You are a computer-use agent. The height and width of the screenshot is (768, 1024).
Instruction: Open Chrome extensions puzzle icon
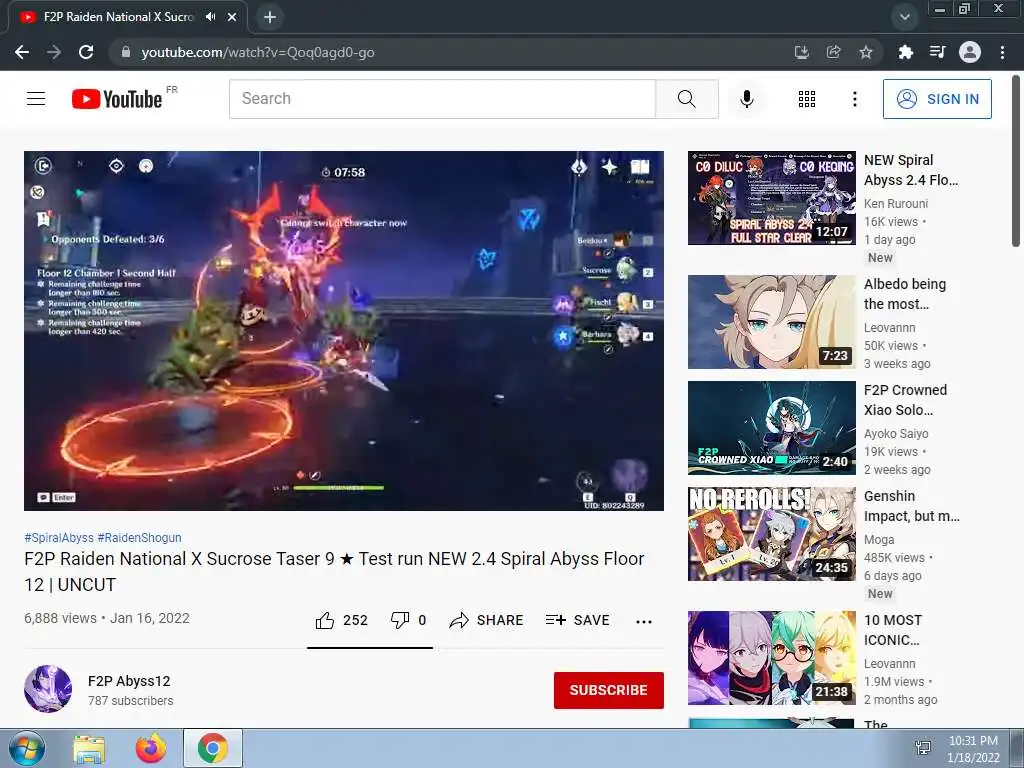905,52
